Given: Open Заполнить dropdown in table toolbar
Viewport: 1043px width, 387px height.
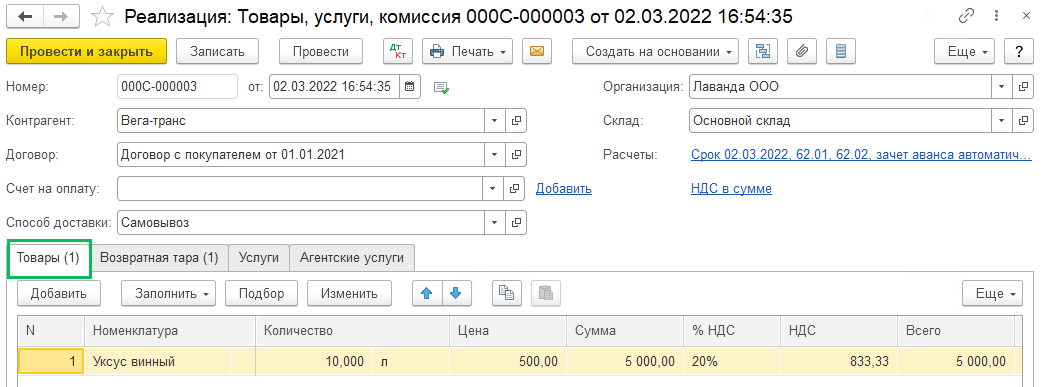Looking at the screenshot, I should coord(169,293).
